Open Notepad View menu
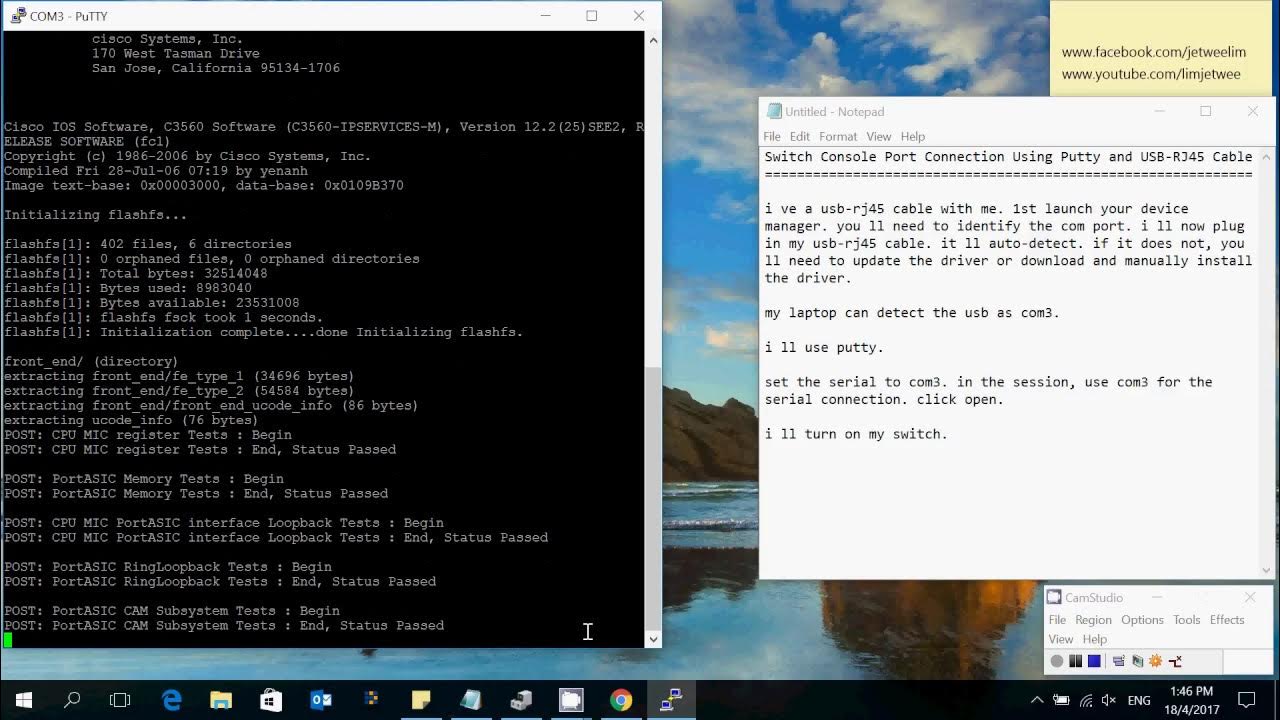The height and width of the screenshot is (720, 1280). tap(878, 136)
